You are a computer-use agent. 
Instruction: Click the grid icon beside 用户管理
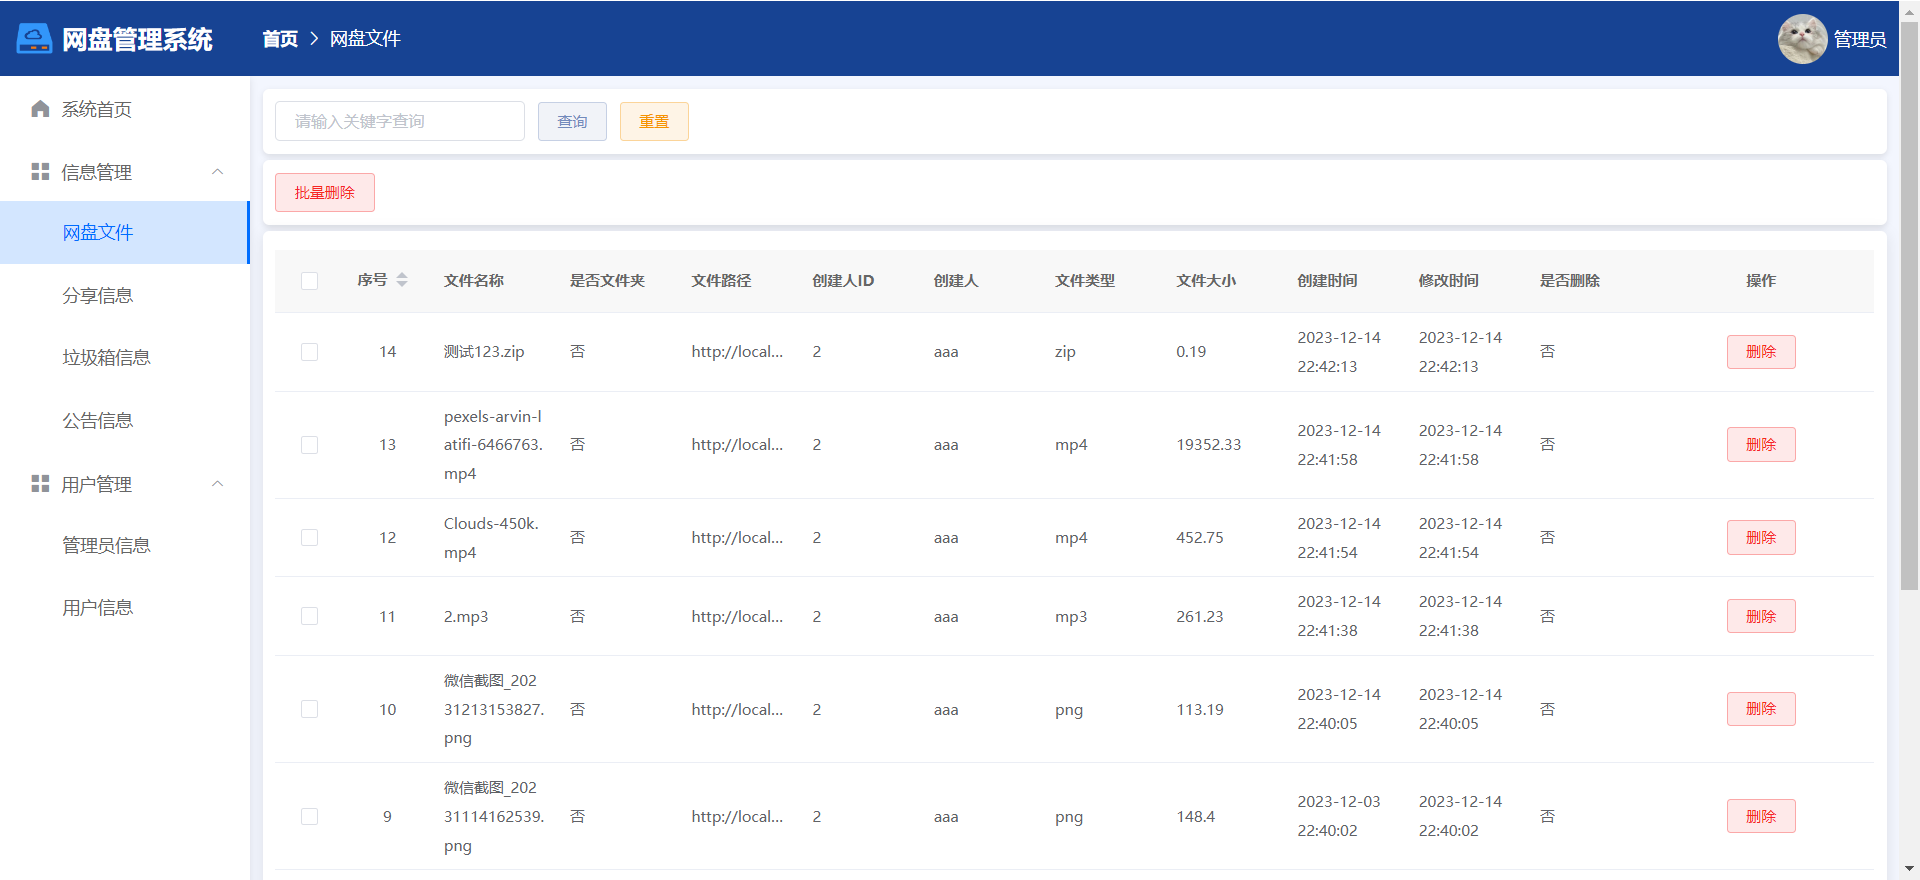pyautogui.click(x=40, y=484)
